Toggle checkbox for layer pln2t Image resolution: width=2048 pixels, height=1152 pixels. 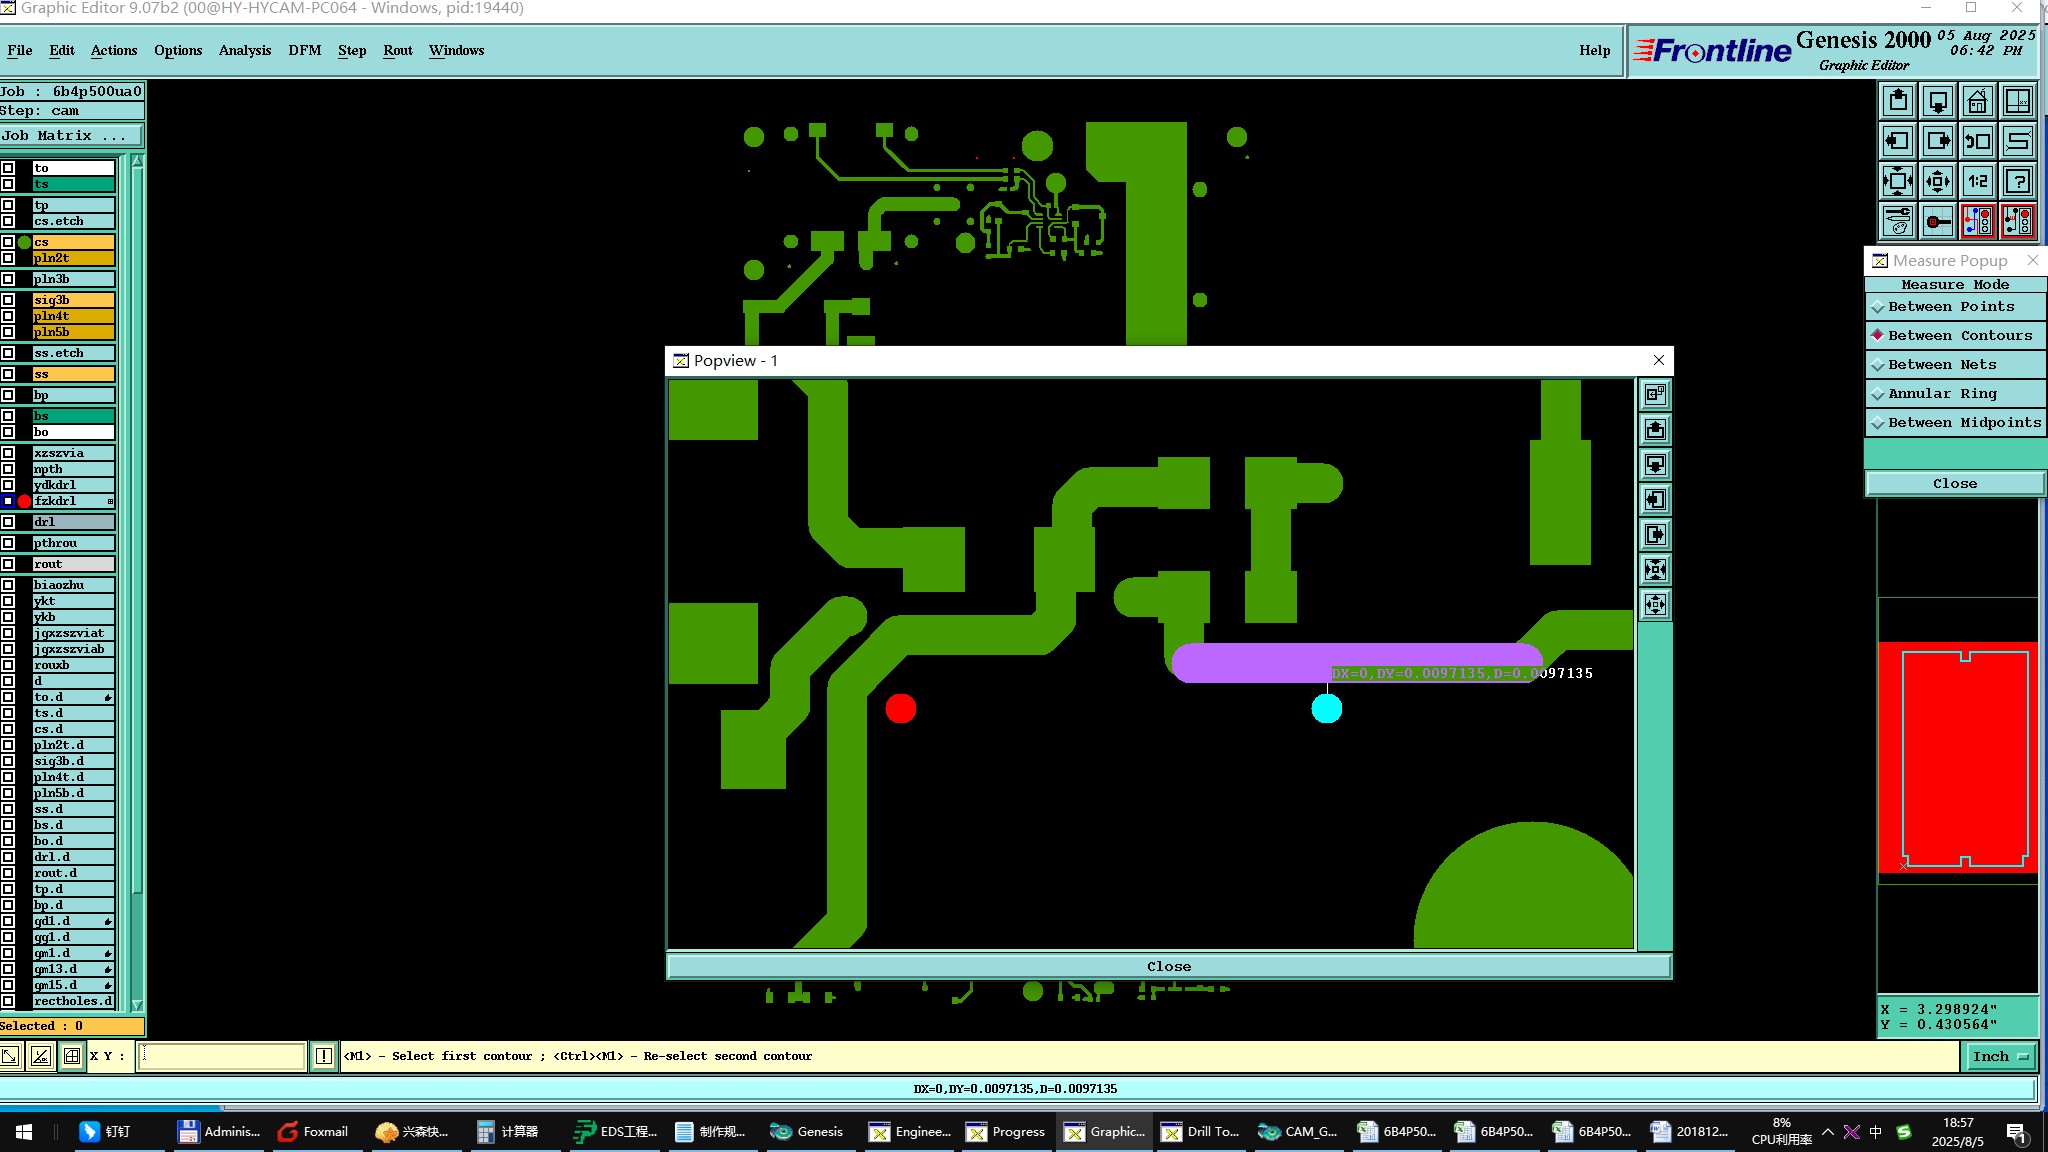coord(8,258)
